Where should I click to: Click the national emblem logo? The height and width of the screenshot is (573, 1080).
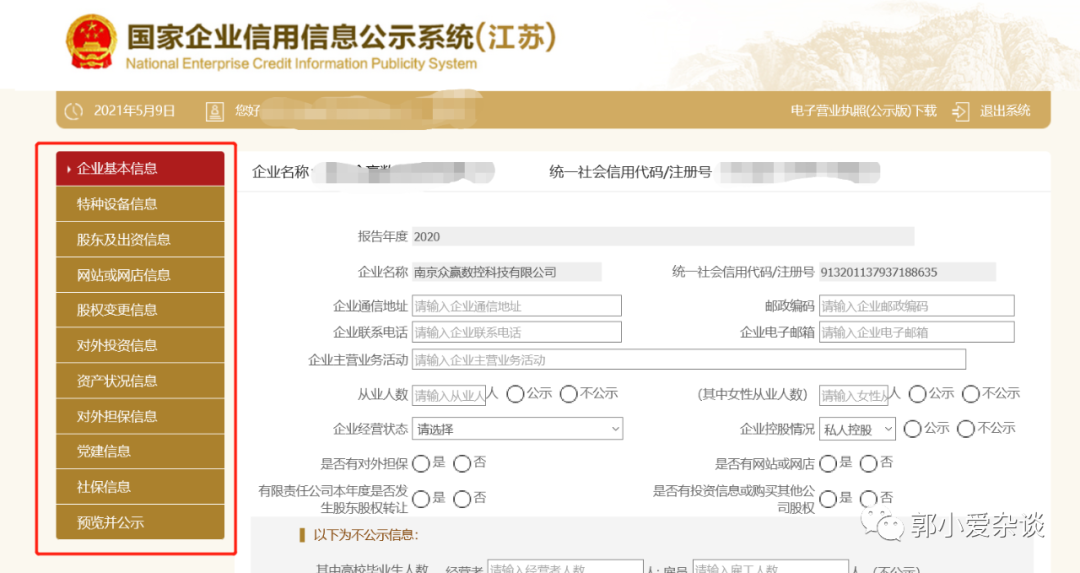coord(91,42)
